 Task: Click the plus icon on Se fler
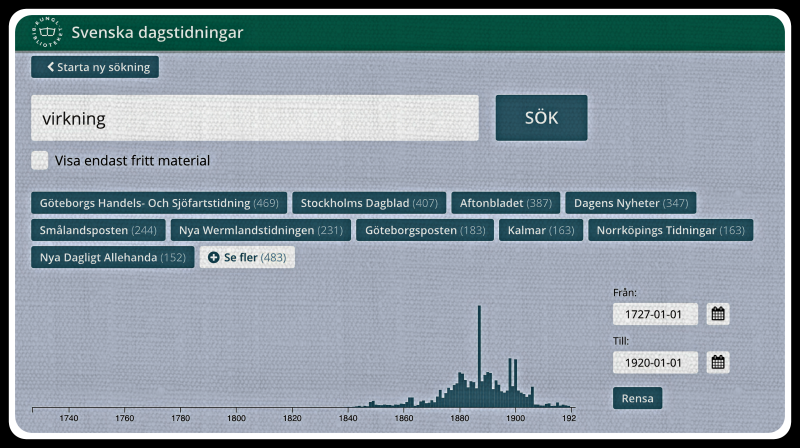point(213,257)
